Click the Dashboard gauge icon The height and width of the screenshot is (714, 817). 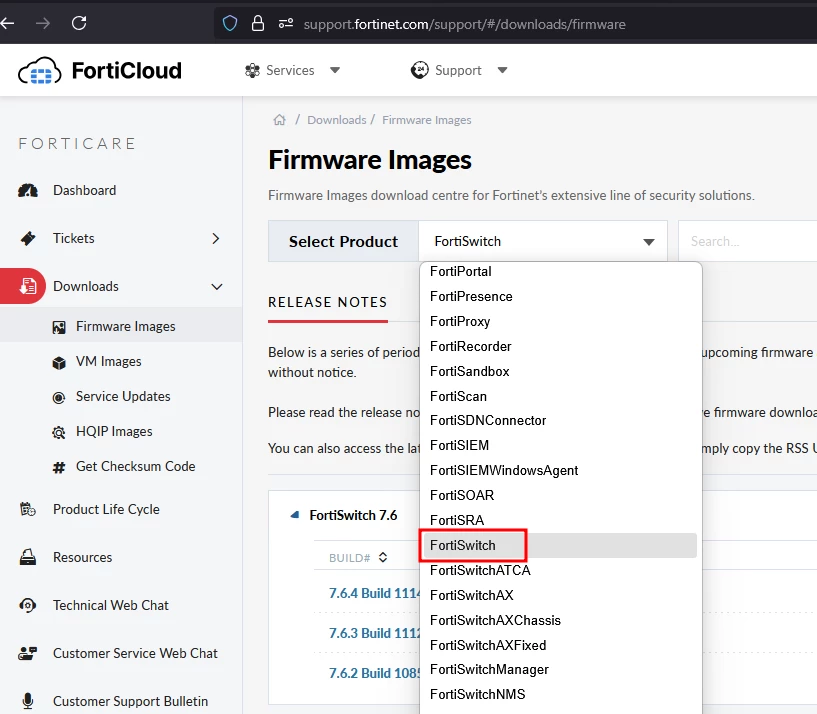coord(28,190)
